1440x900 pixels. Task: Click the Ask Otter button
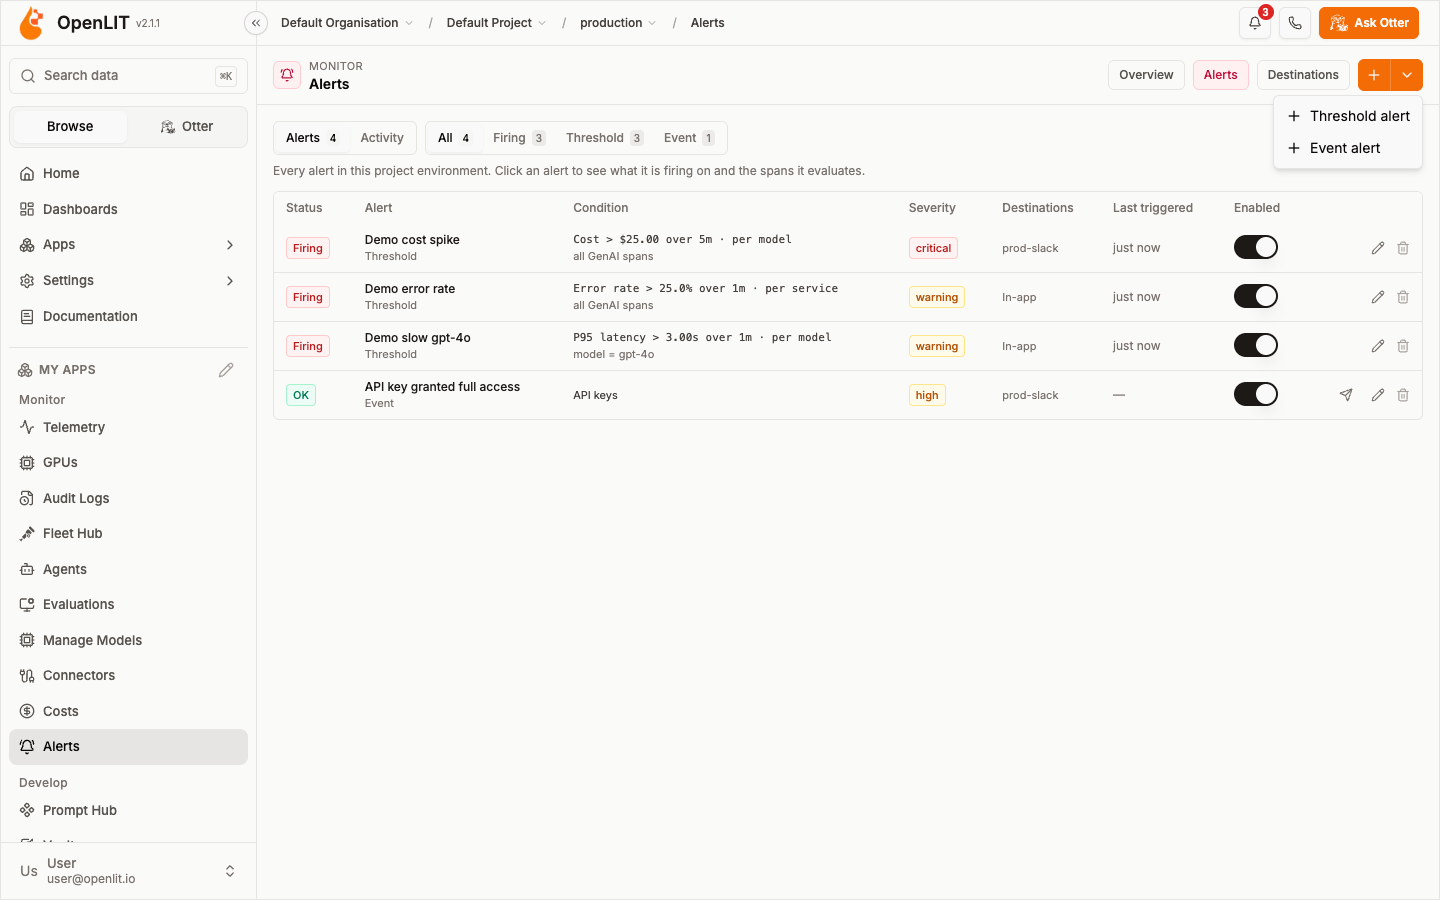tap(1369, 23)
